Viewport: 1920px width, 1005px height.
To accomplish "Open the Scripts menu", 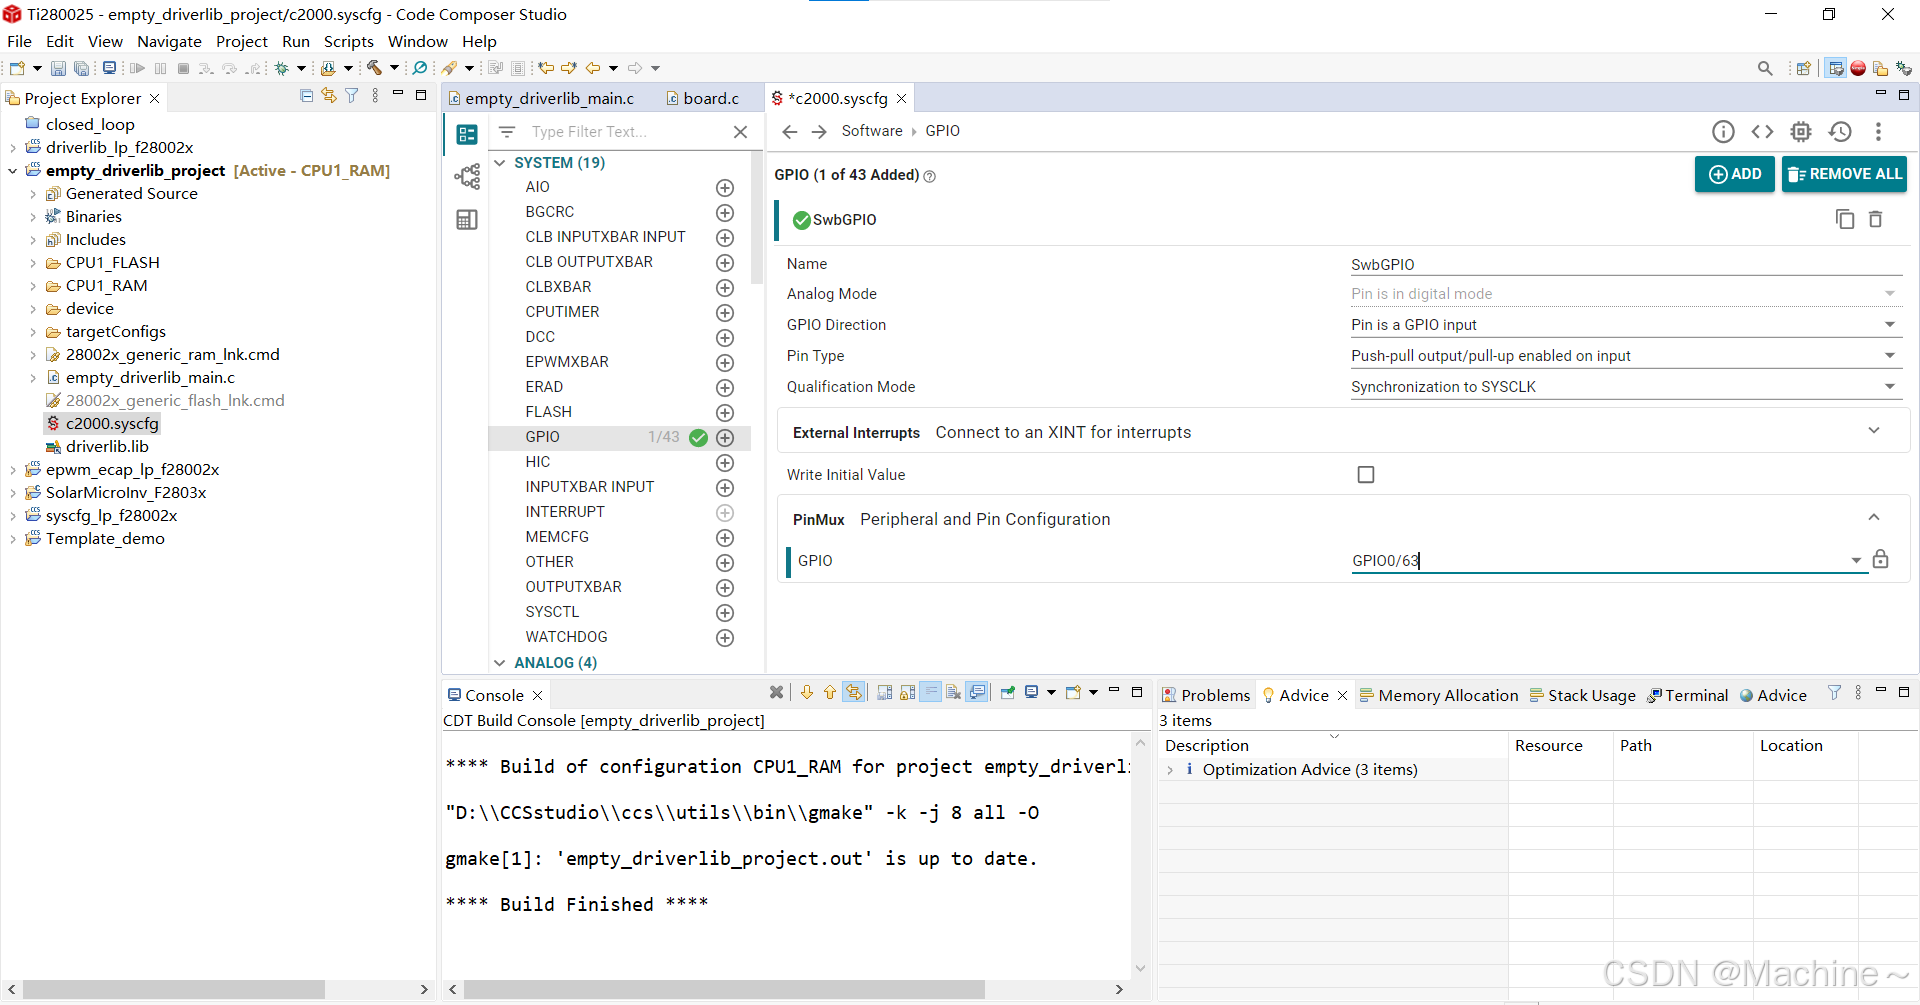I will (x=348, y=41).
